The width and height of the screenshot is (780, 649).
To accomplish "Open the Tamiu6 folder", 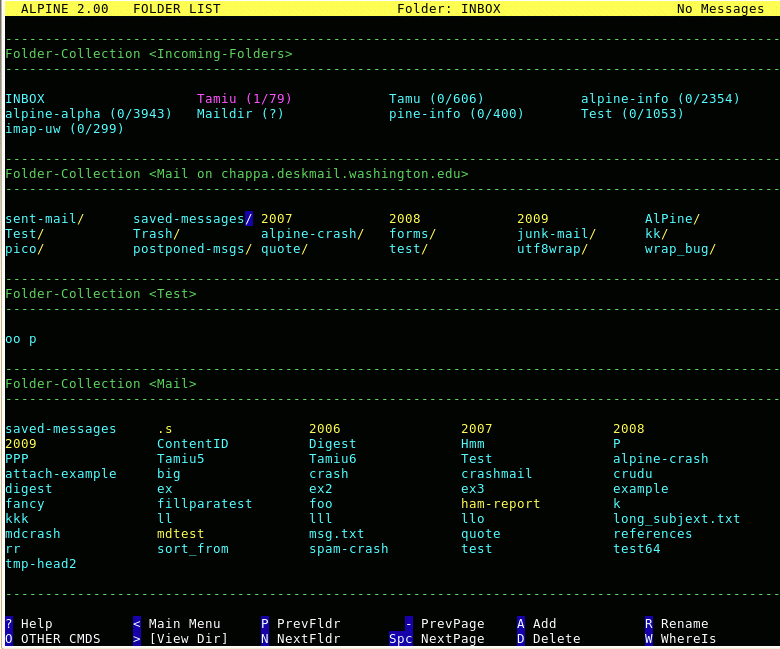I will tap(332, 459).
